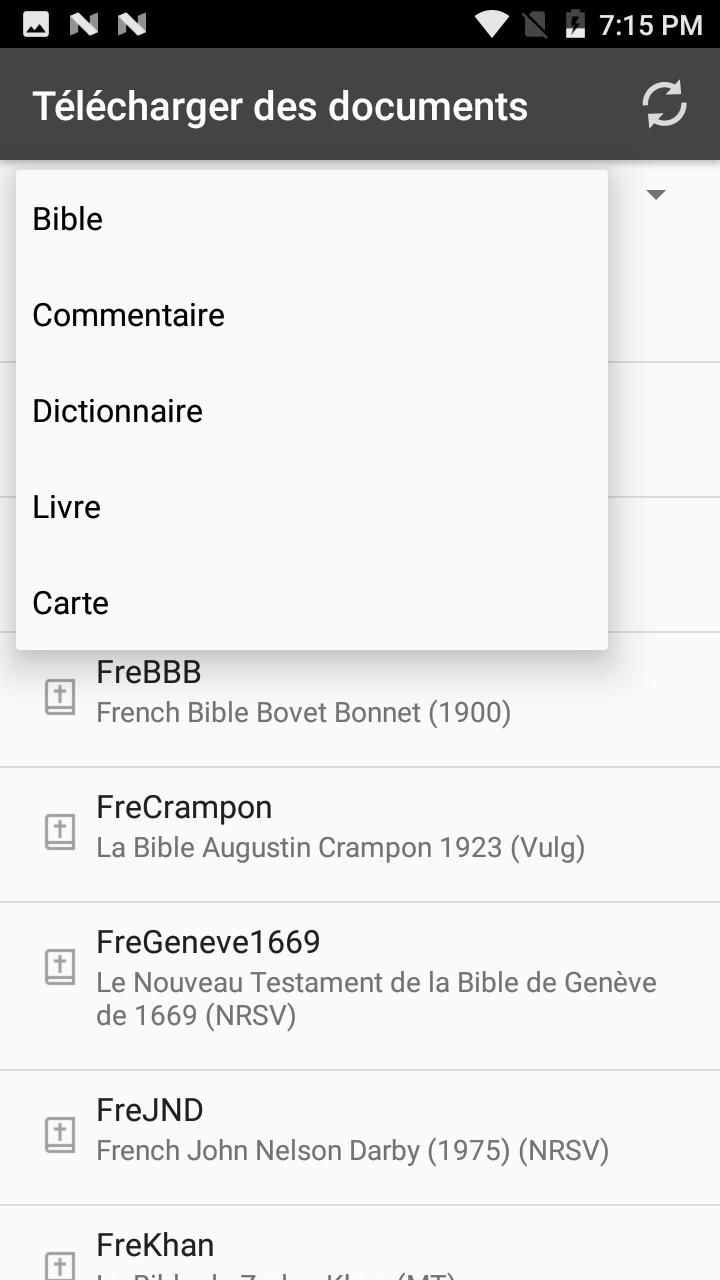
Task: Select Bible from the dropdown list
Action: 312,219
